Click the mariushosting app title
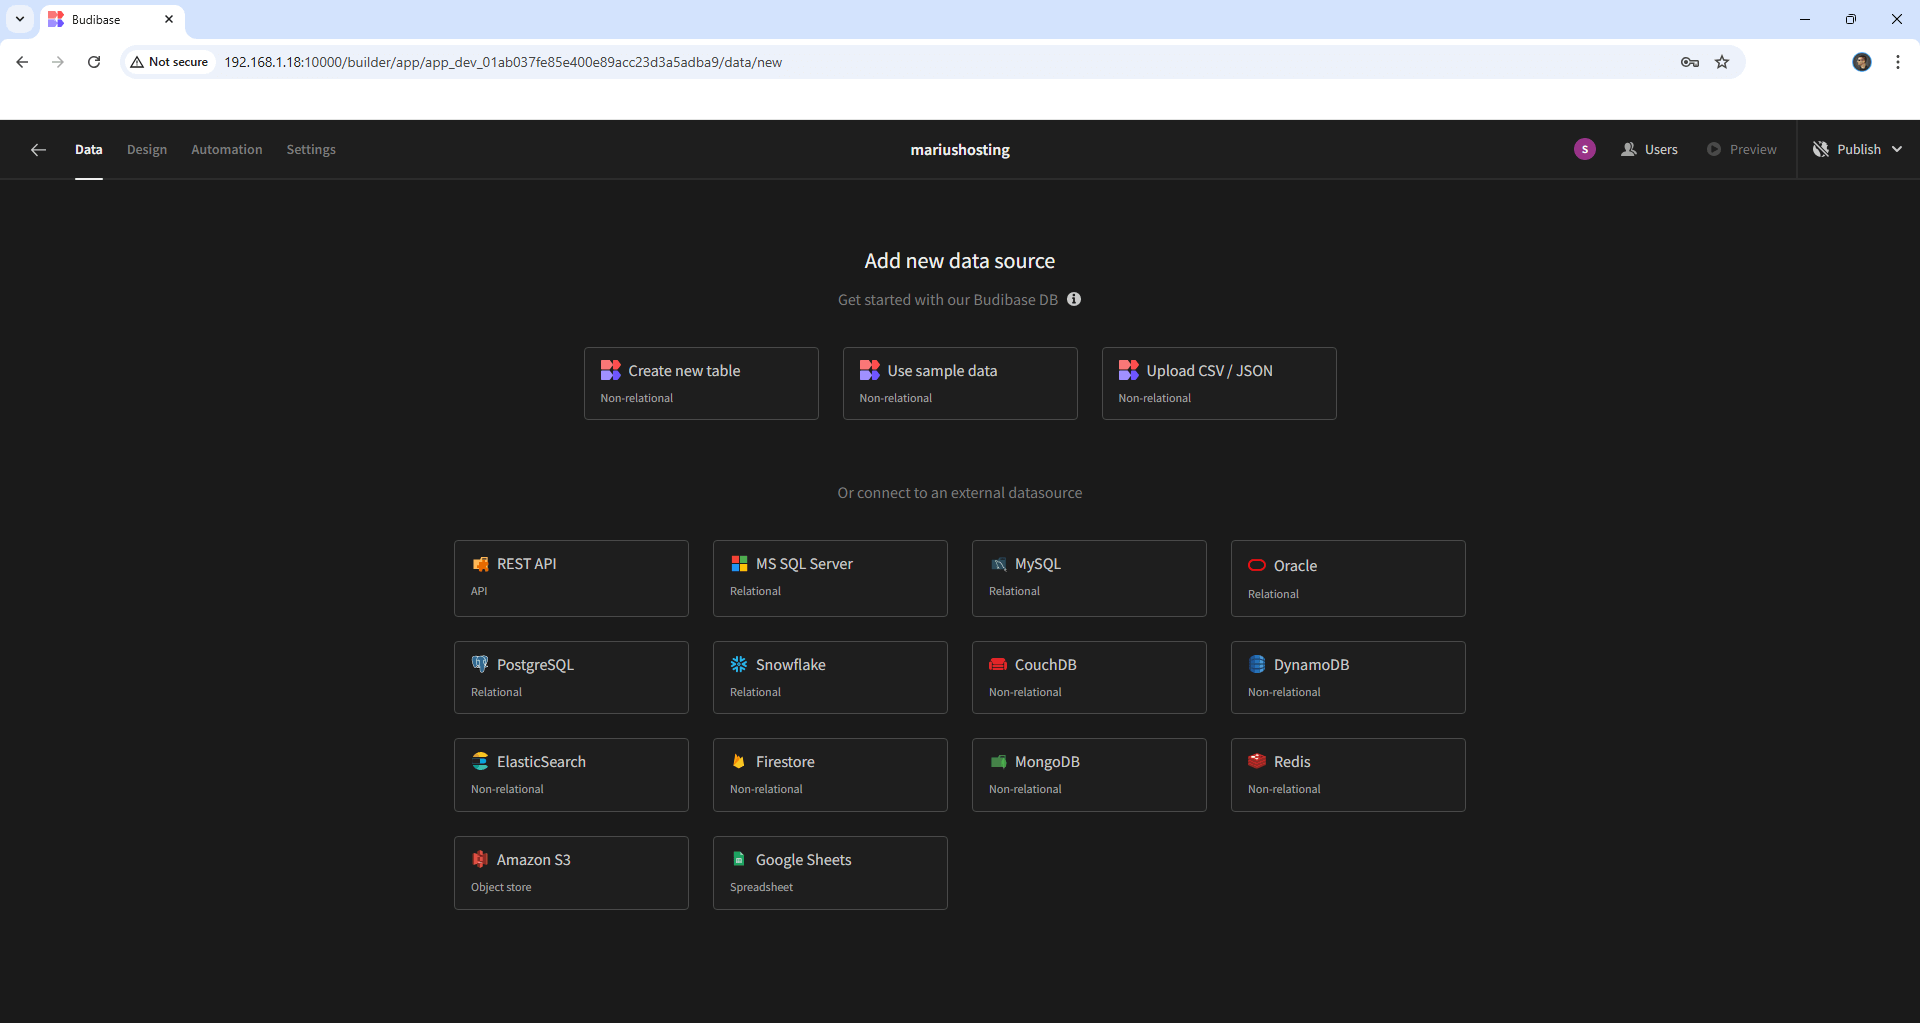The image size is (1920, 1023). 960,150
